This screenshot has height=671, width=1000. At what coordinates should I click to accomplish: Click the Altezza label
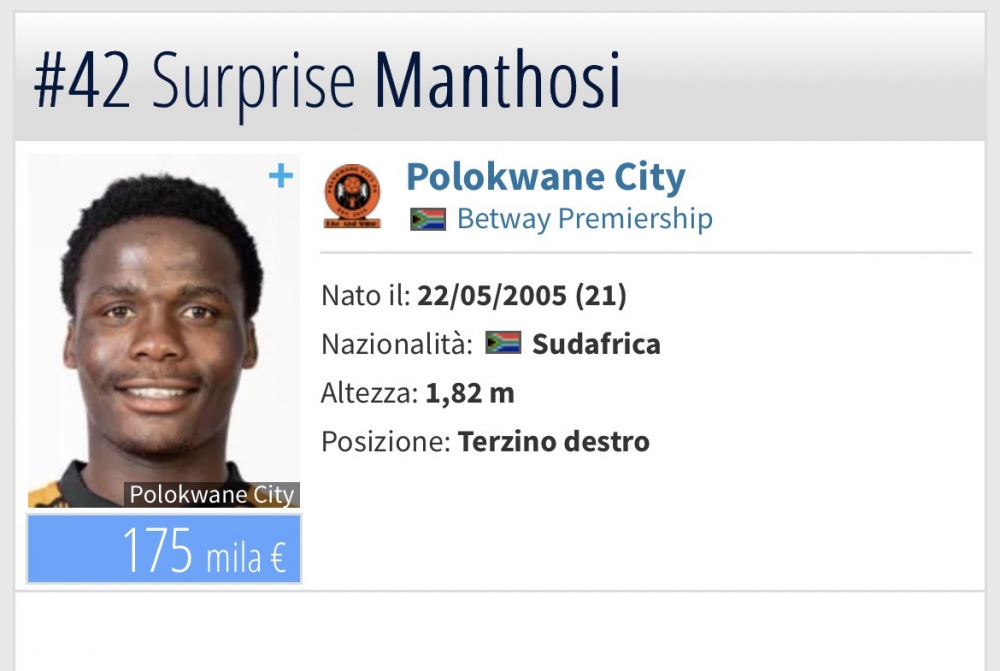click(369, 393)
